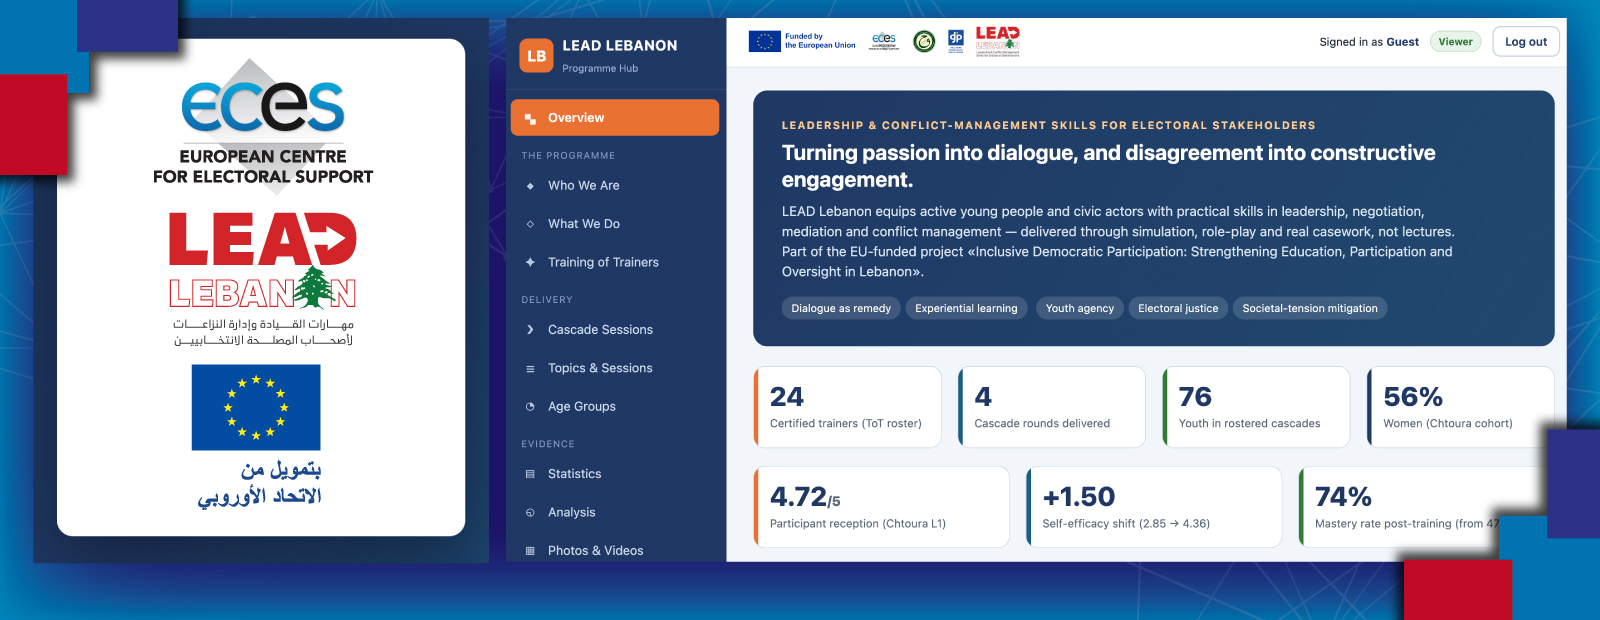Click the Statistics table icon

530,474
